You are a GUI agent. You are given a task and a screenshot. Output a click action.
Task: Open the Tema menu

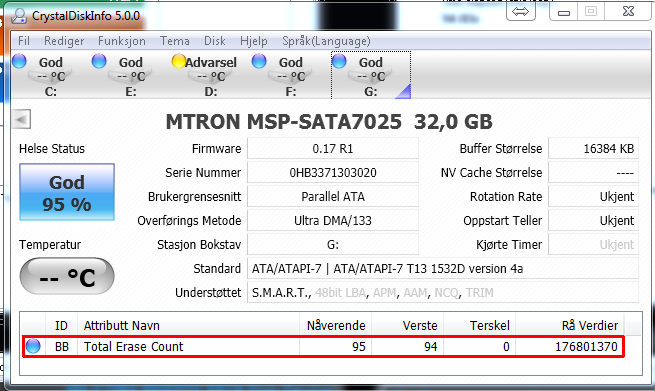click(175, 41)
